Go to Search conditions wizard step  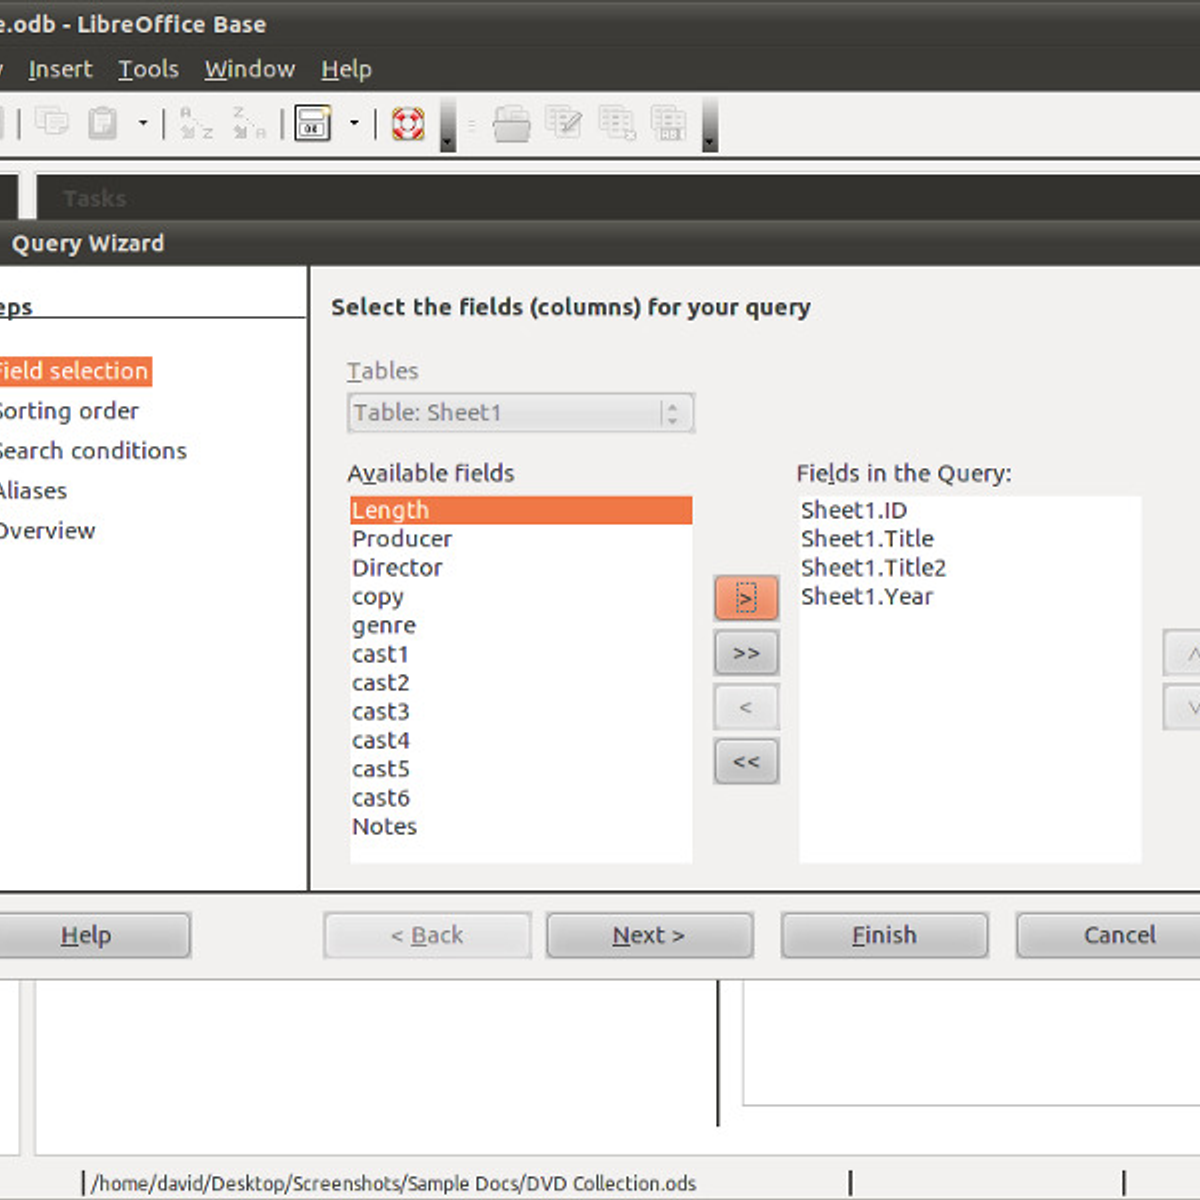point(92,451)
